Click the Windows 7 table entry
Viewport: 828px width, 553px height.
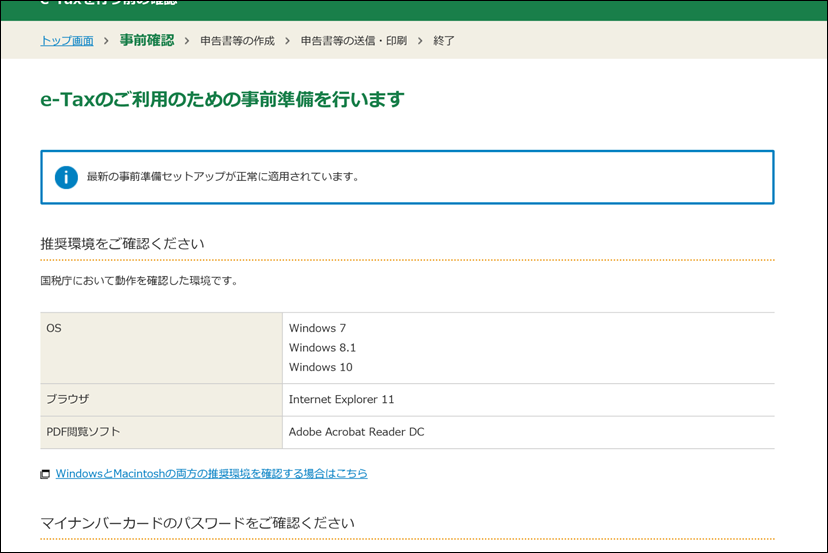pyautogui.click(x=317, y=328)
